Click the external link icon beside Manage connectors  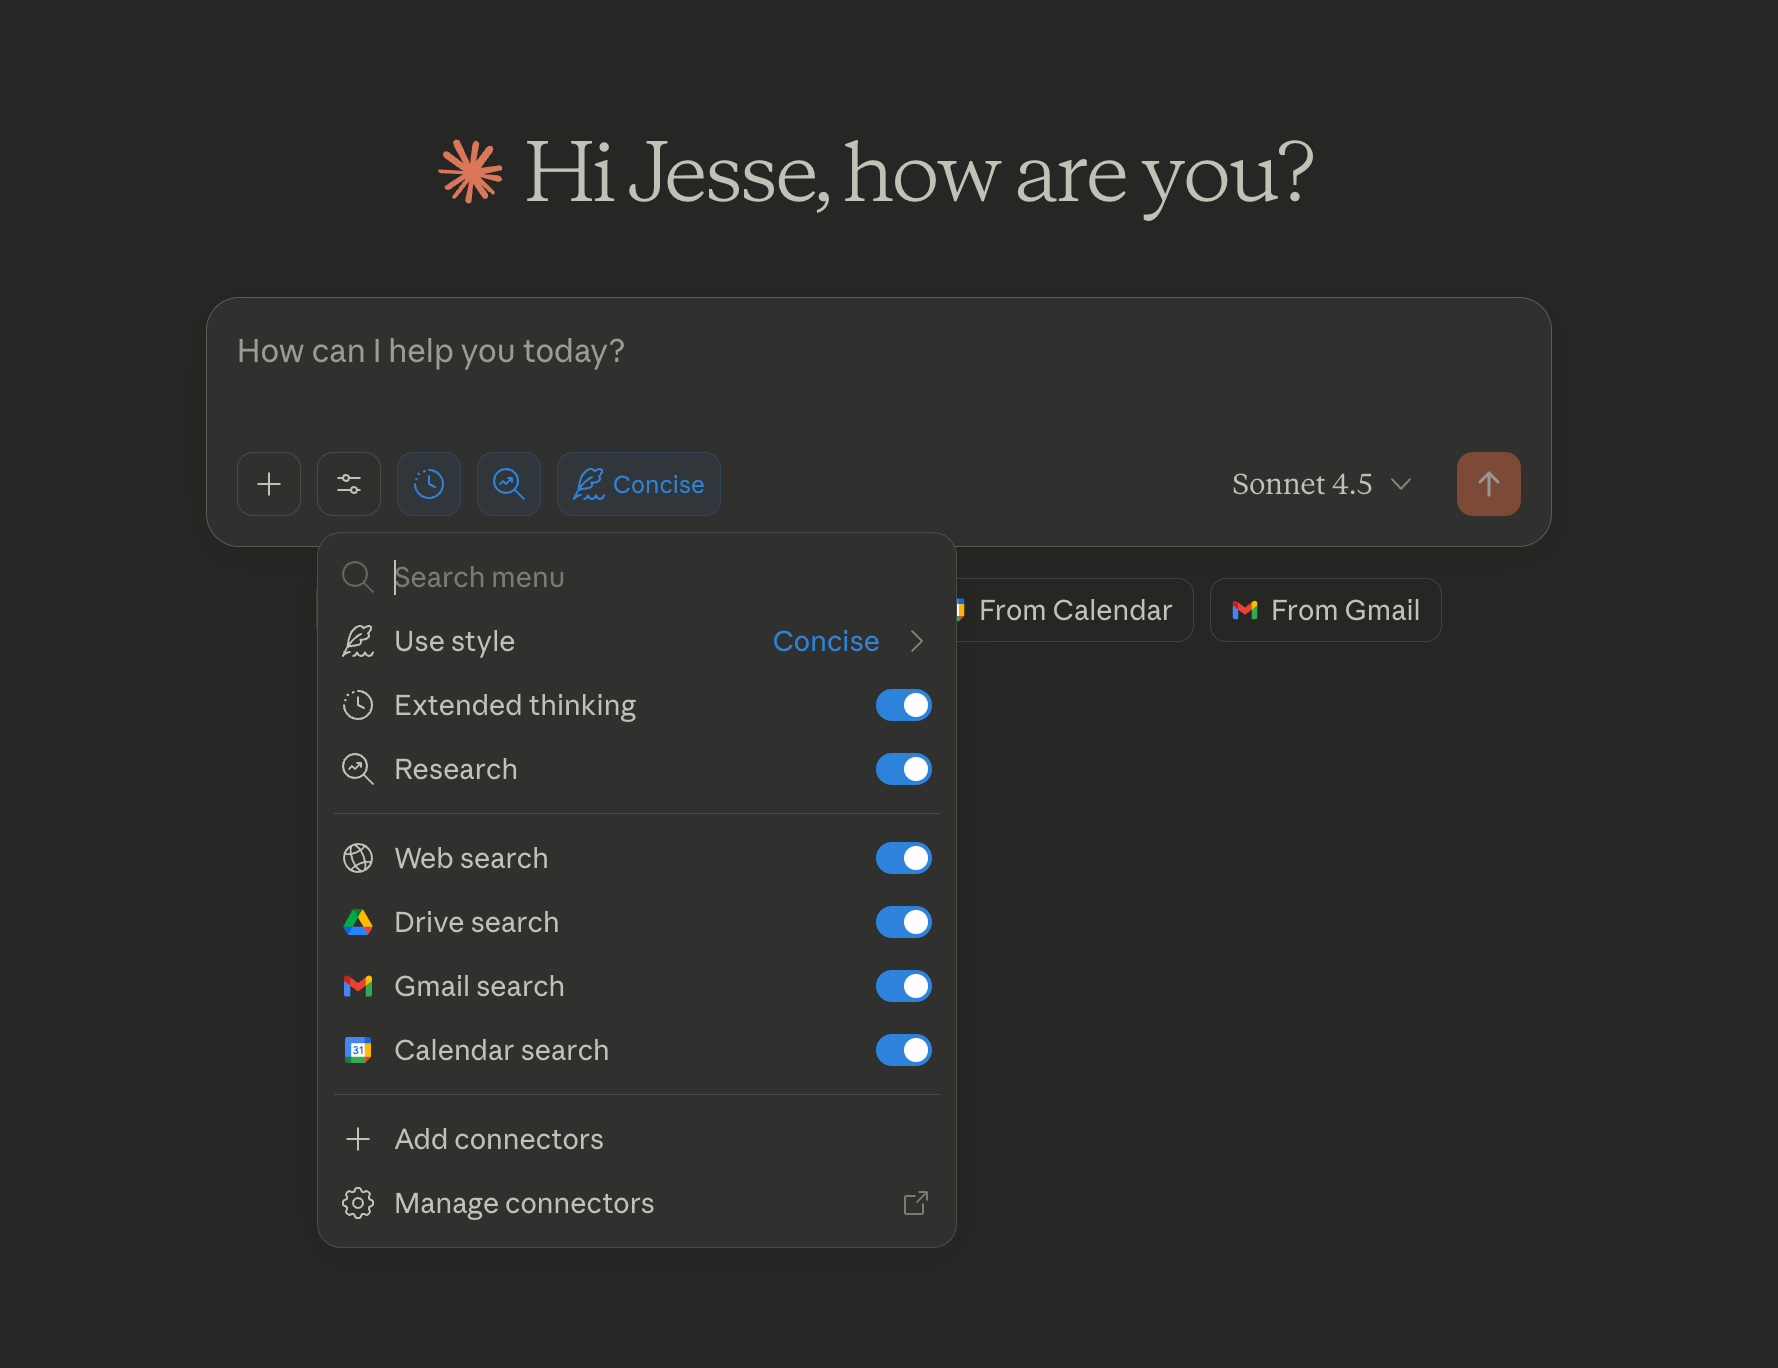click(x=915, y=1203)
